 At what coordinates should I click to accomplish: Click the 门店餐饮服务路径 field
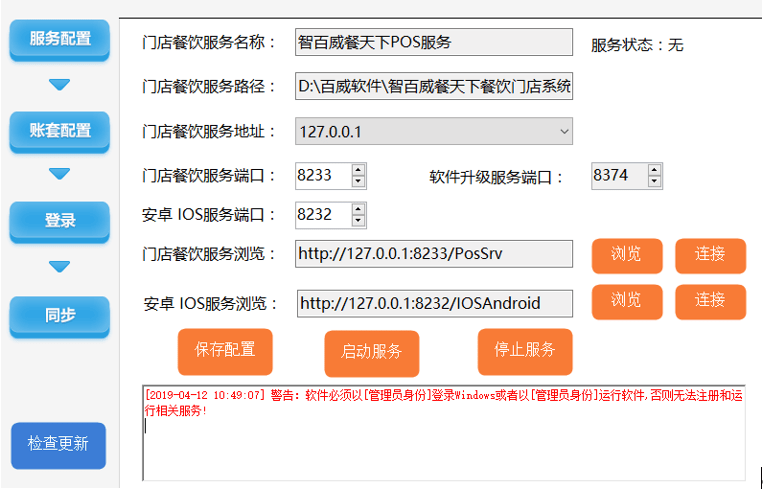pos(434,86)
